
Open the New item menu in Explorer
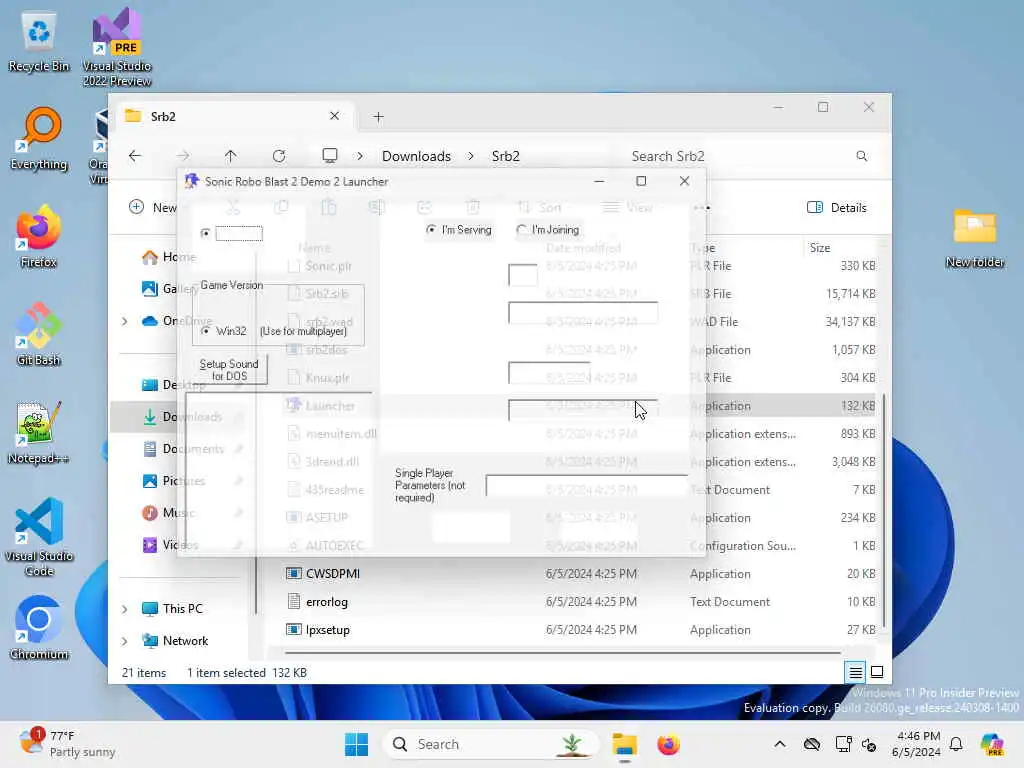[153, 208]
